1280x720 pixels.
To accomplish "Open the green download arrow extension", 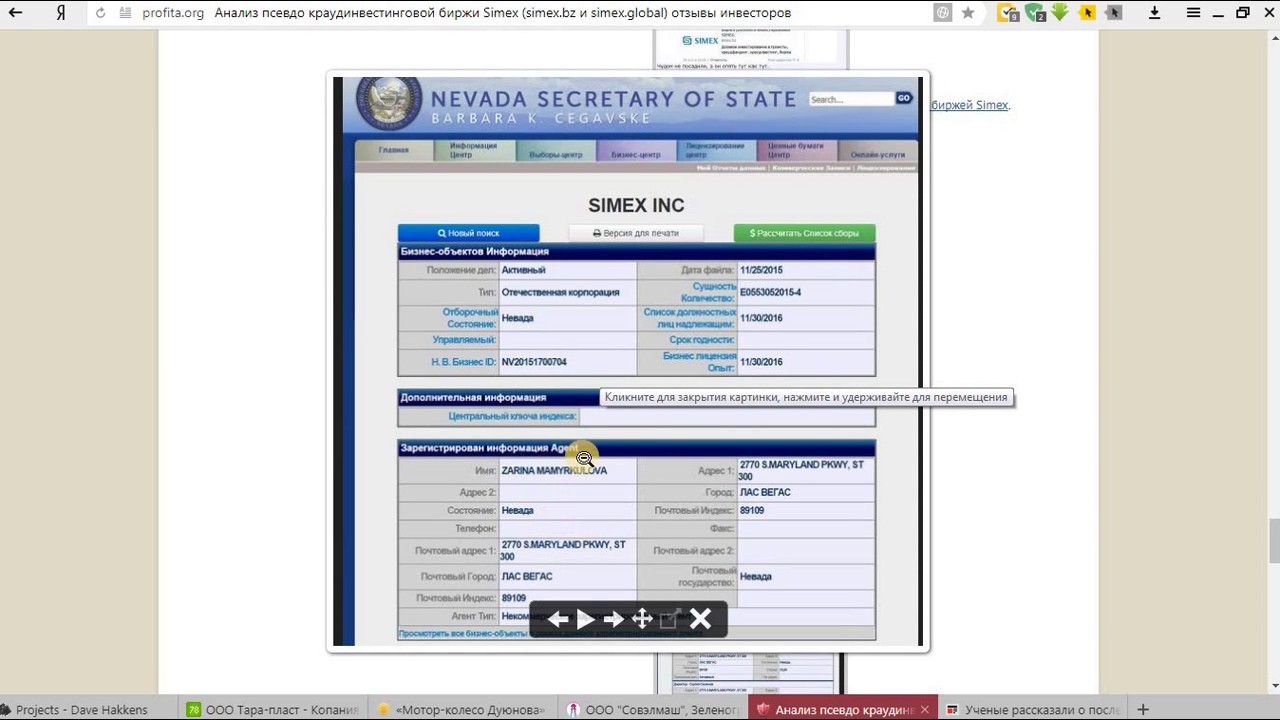I will pyautogui.click(x=1060, y=13).
